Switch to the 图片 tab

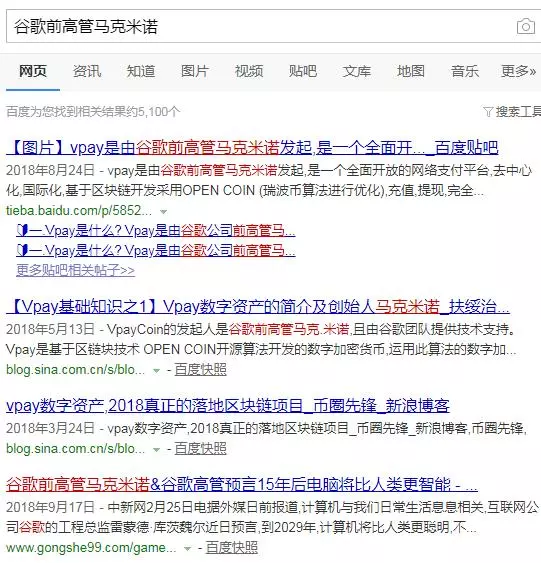pos(195,71)
